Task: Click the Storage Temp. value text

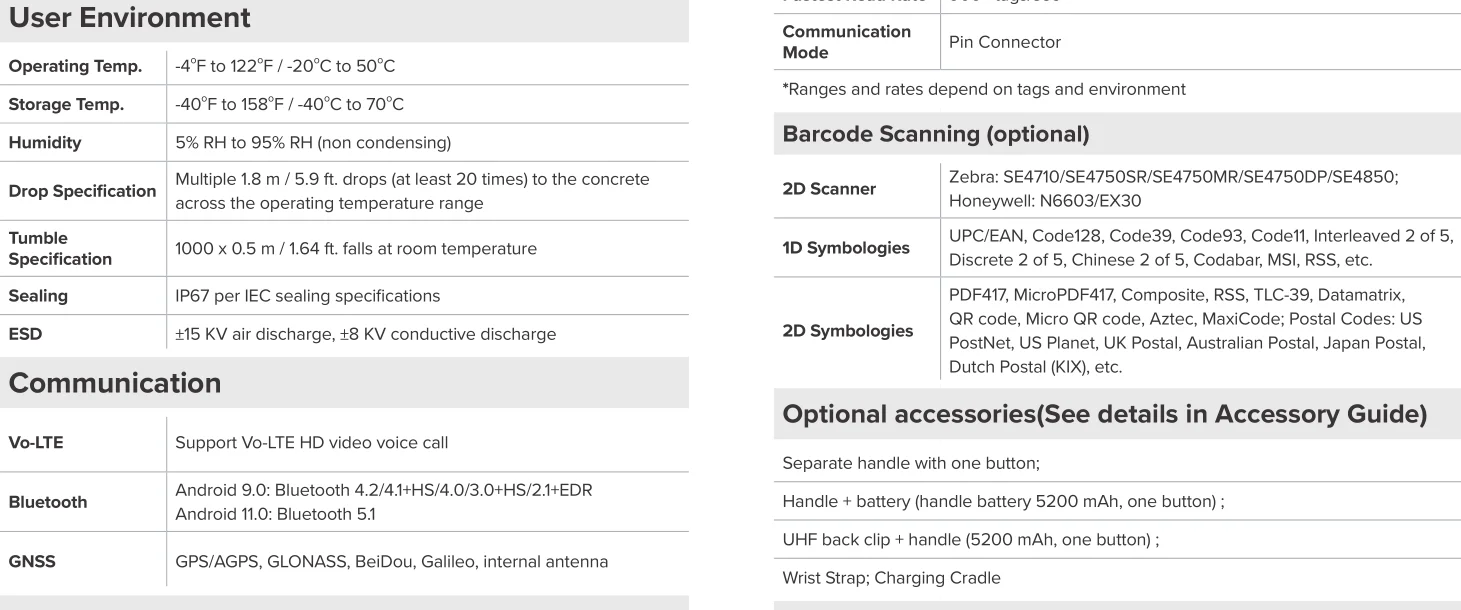Action: tap(289, 105)
